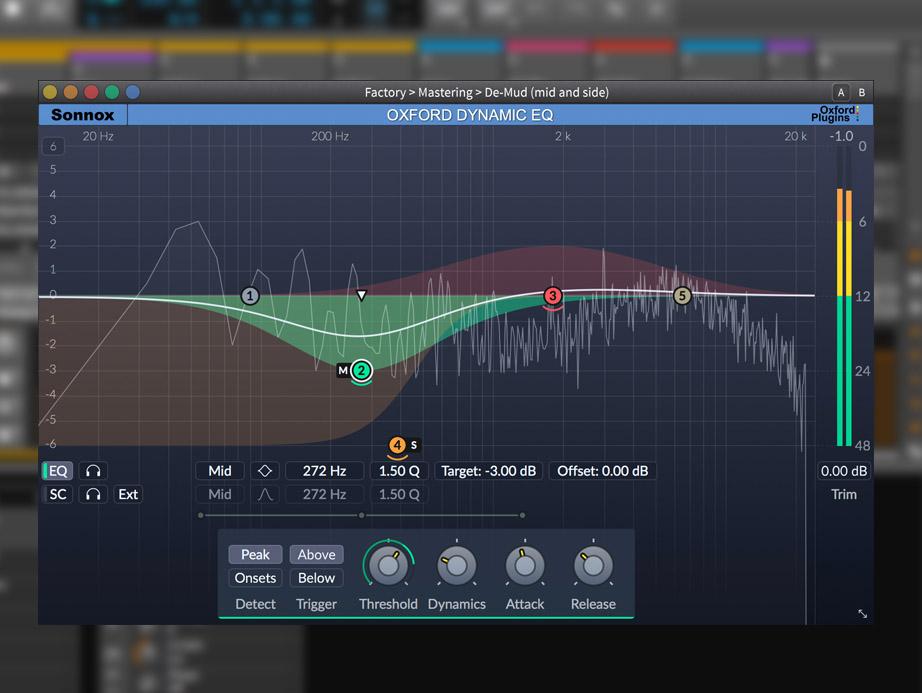Screen dimensions: 922x693
Task: Click the orange band 4 node
Action: [398, 445]
